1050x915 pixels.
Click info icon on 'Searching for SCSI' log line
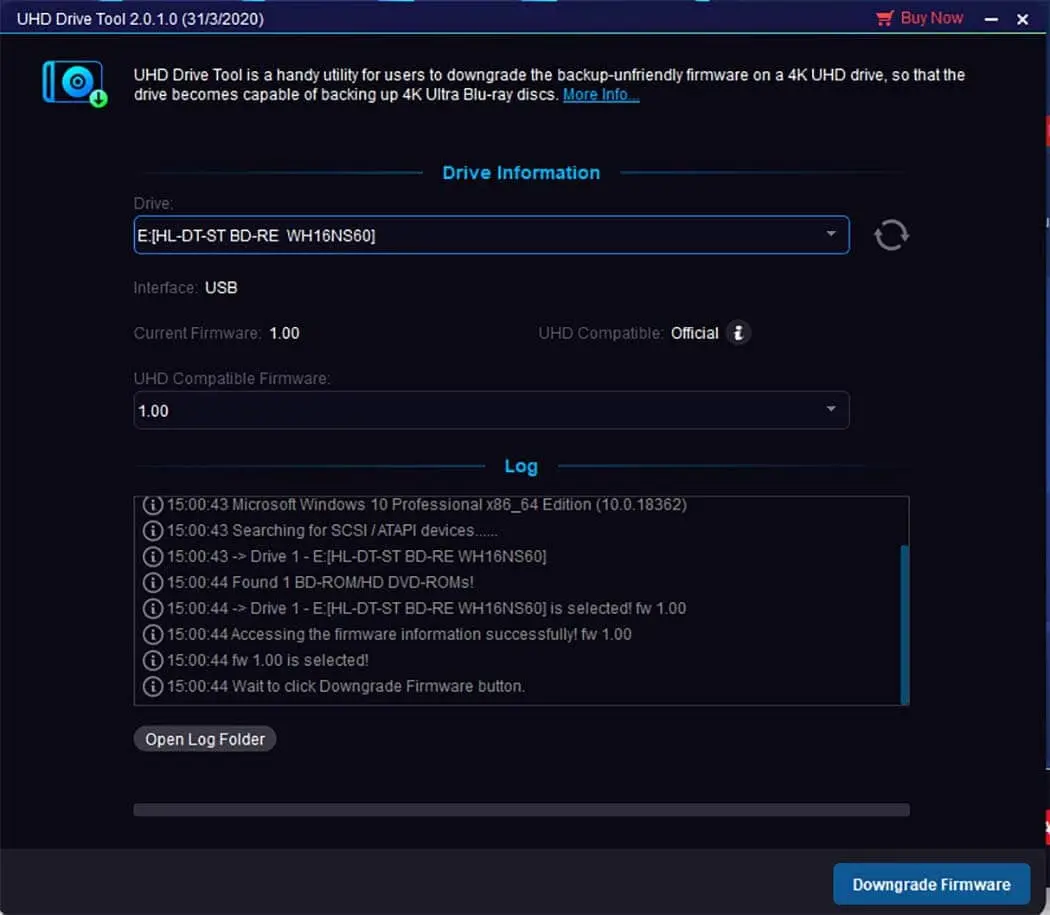pos(153,530)
